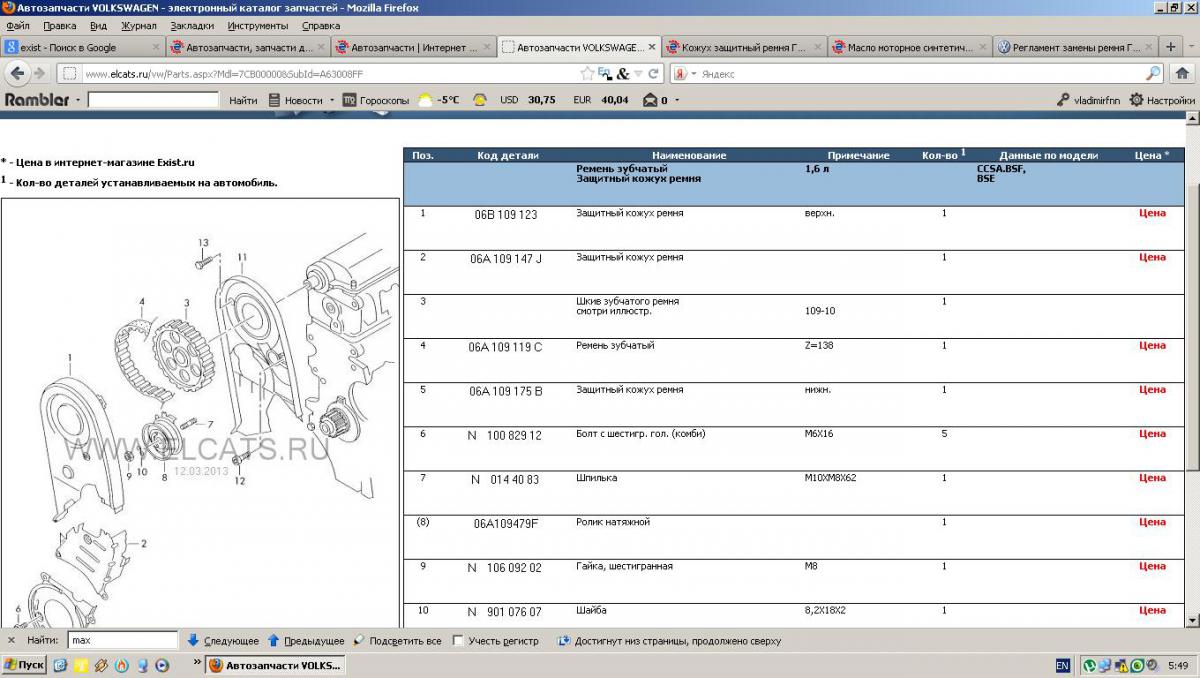Open Rambler weather showing -5°C
This screenshot has height=678, width=1200.
point(439,100)
